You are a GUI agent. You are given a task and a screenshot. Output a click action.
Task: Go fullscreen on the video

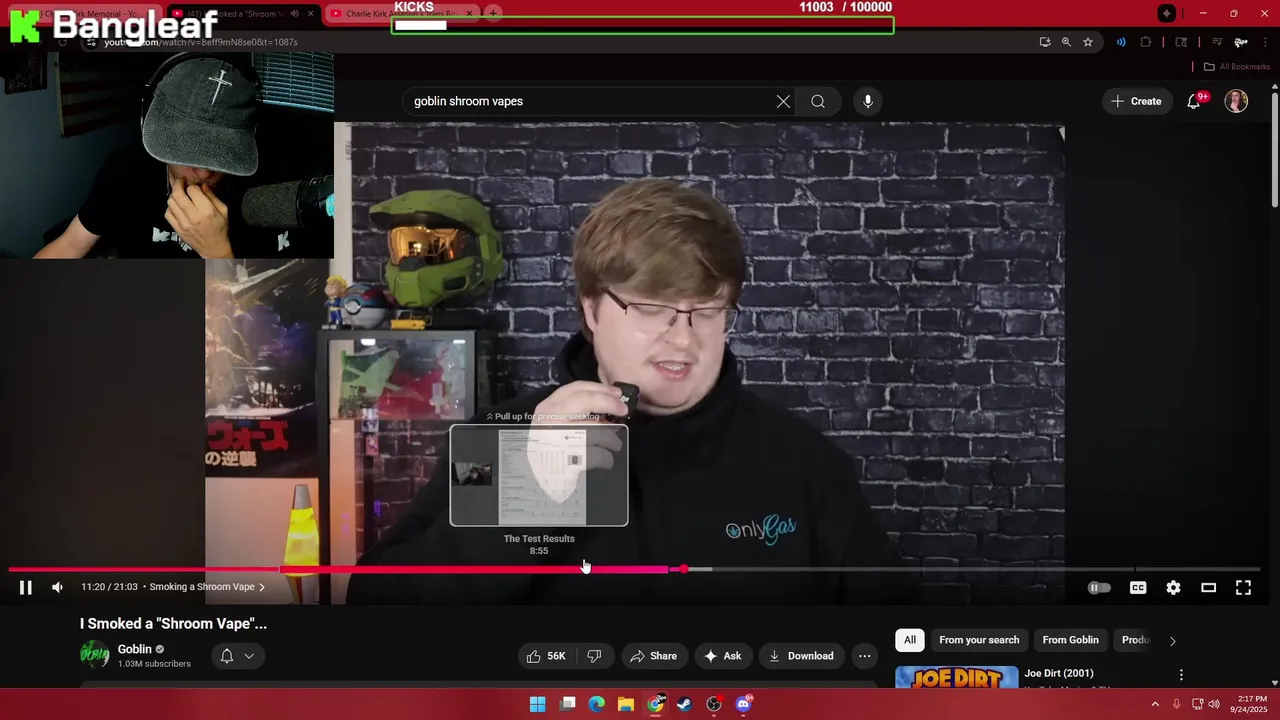pyautogui.click(x=1243, y=588)
